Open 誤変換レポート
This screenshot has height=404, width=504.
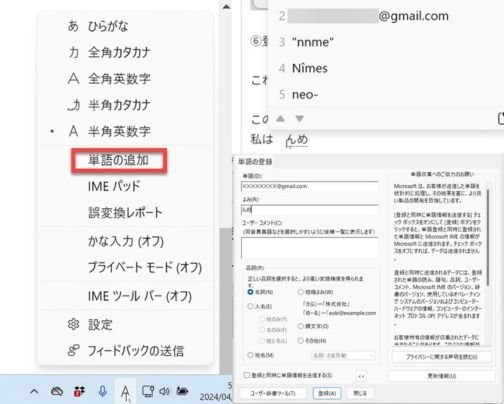(125, 212)
